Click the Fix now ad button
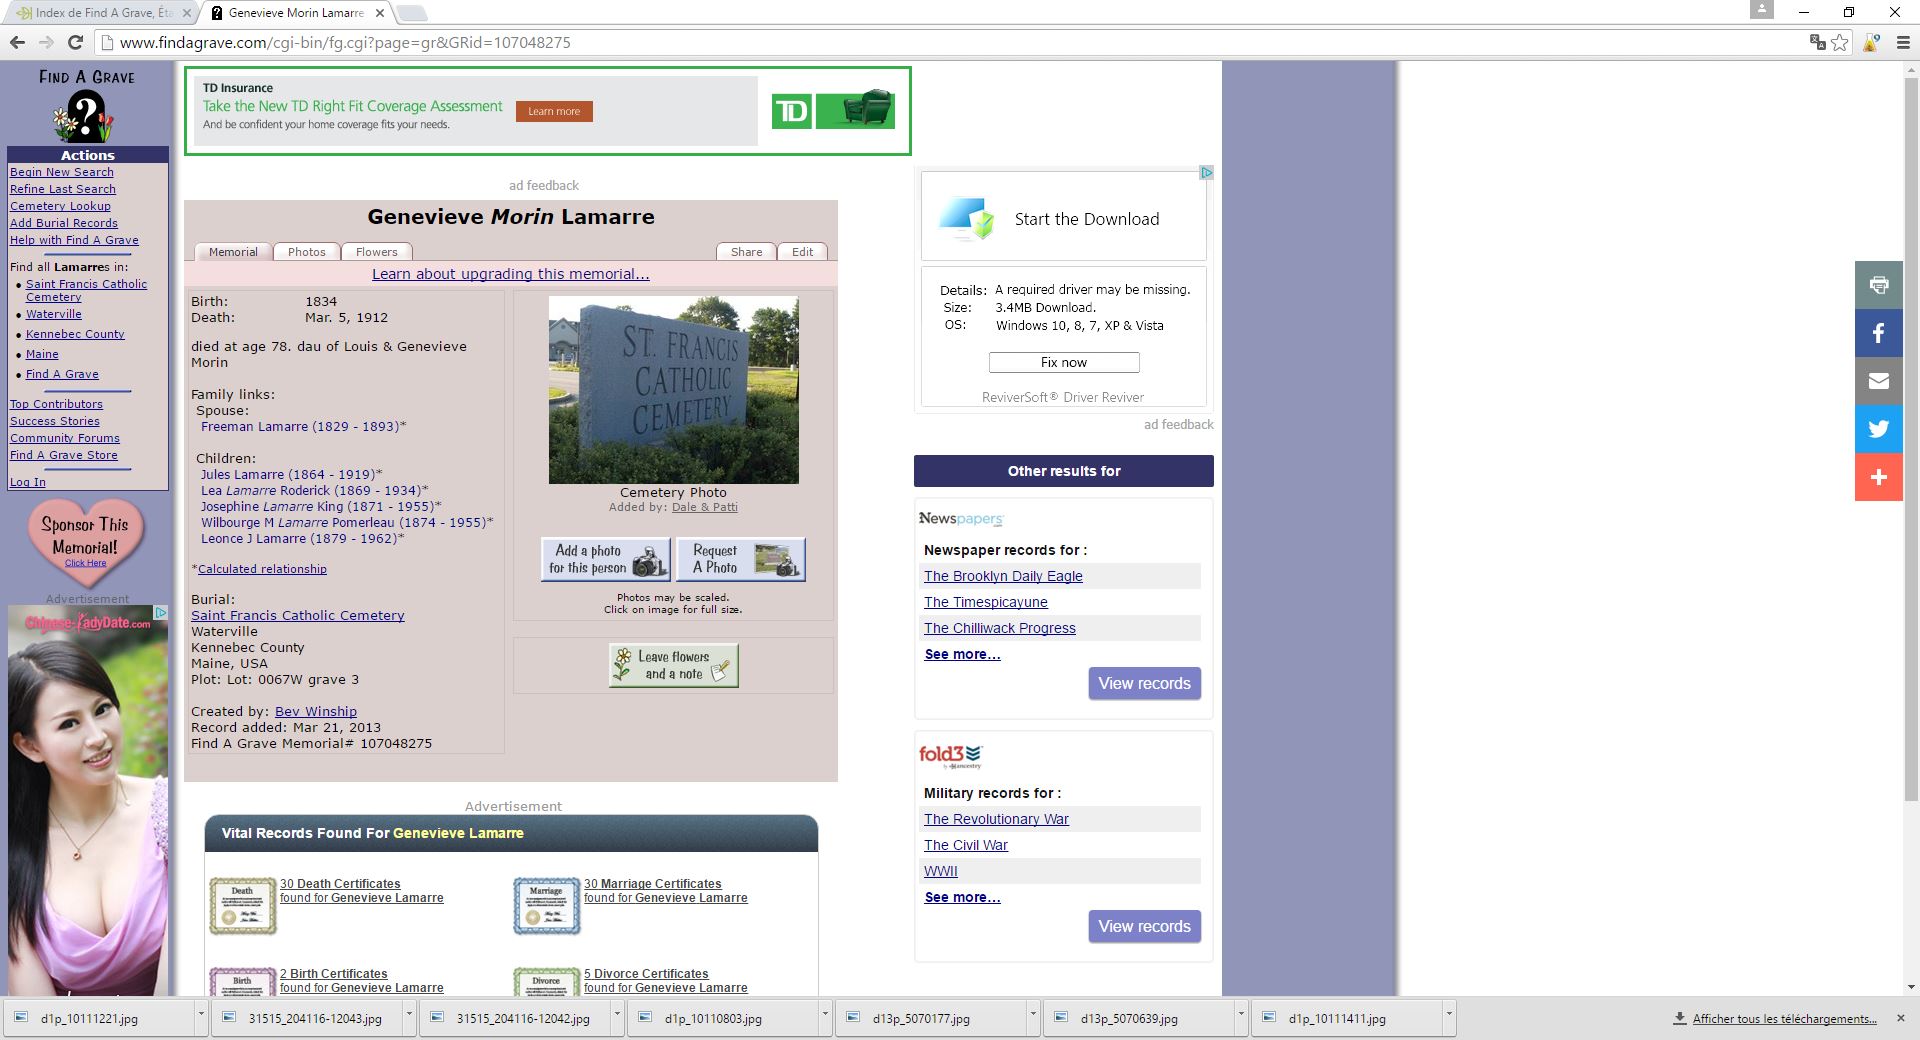Screen dimensions: 1920x1040 [x=1064, y=362]
